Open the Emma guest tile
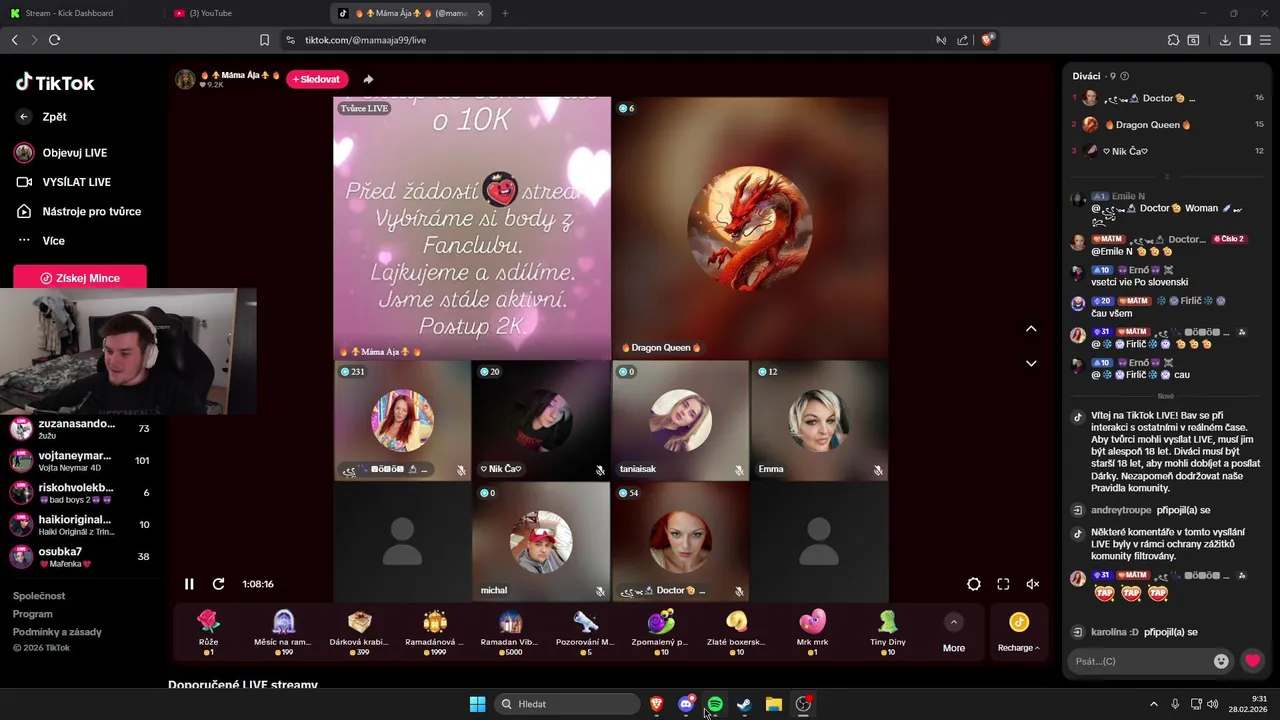Image resolution: width=1280 pixels, height=720 pixels. [819, 420]
